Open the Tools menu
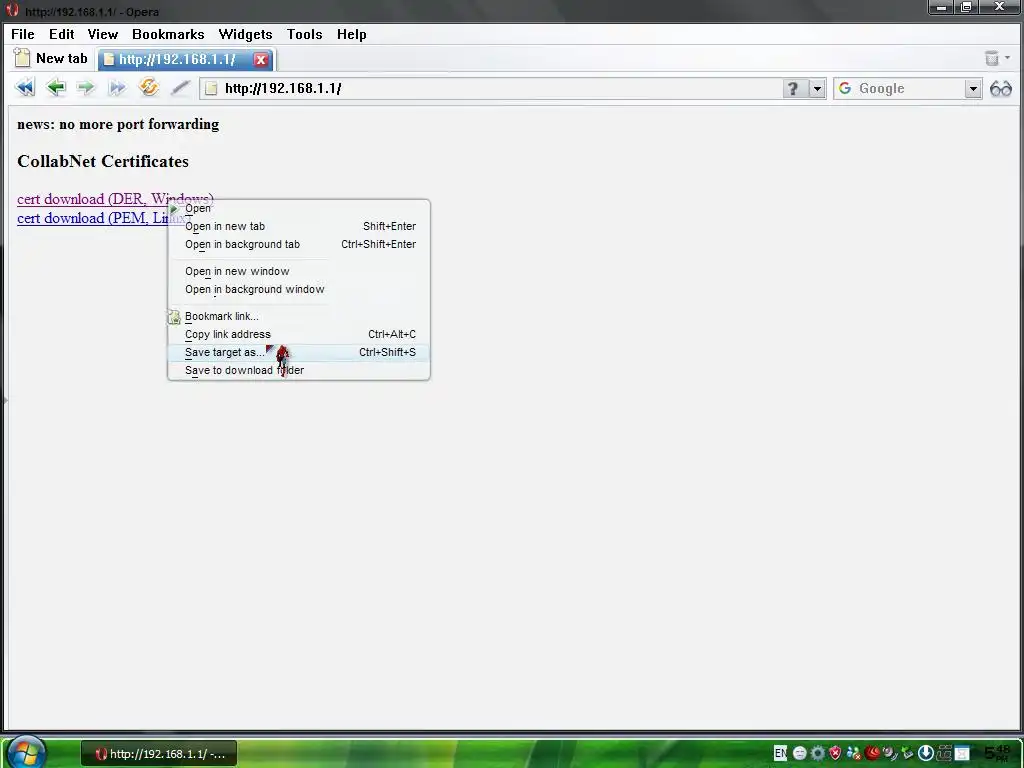 pos(304,34)
